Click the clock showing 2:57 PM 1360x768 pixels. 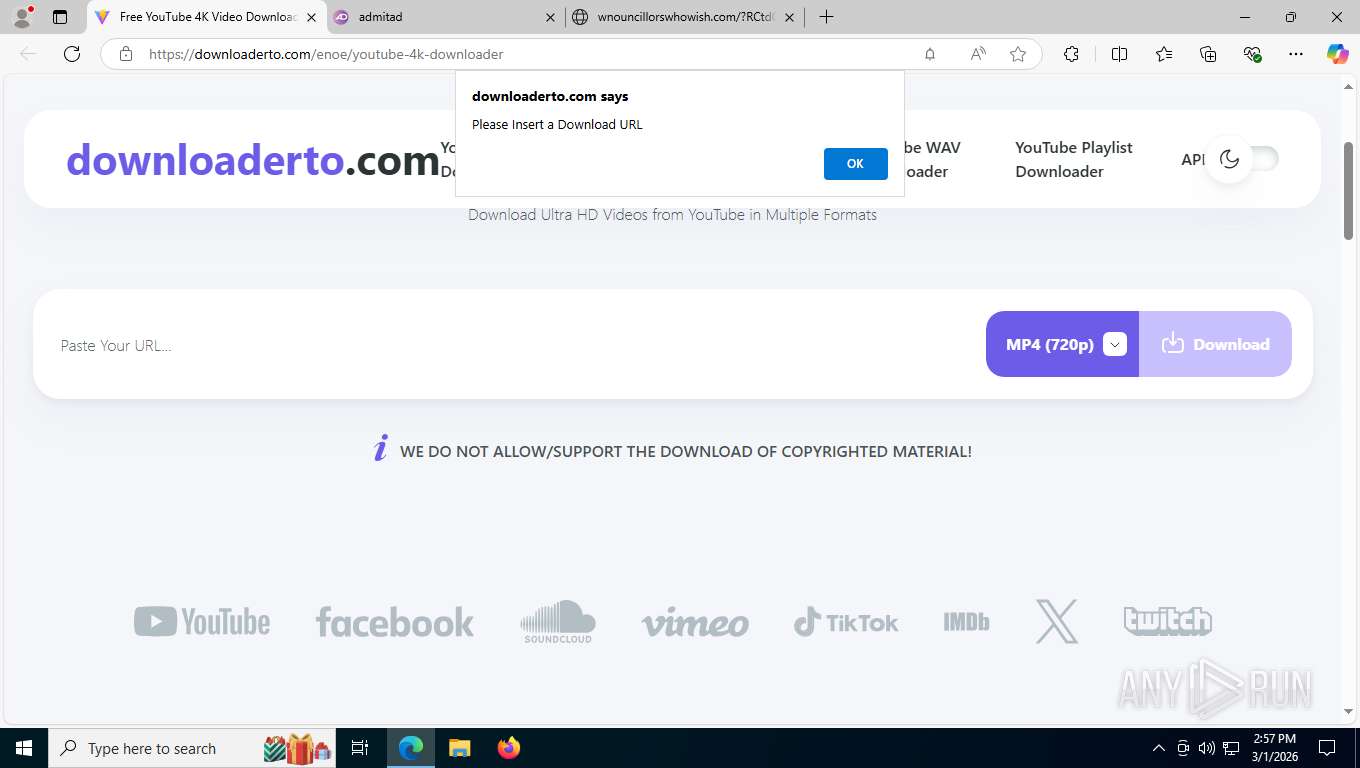click(x=1273, y=748)
